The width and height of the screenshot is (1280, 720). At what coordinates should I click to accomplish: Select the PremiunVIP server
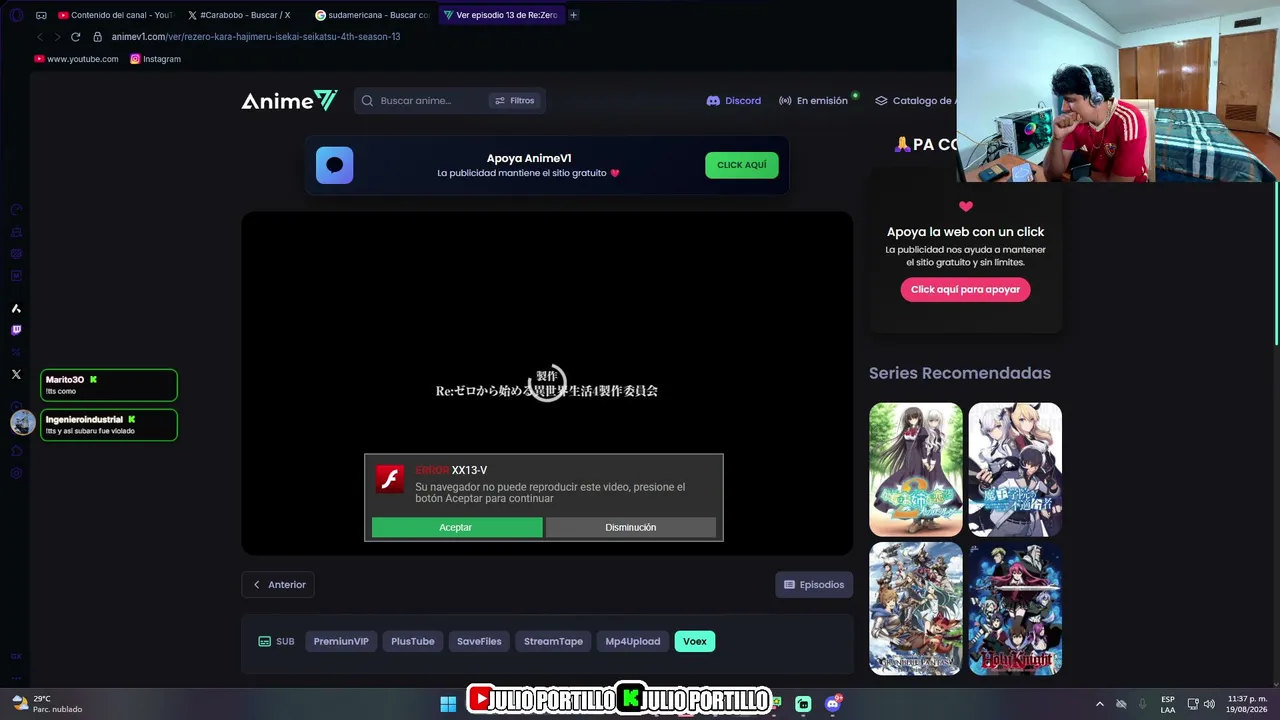[x=341, y=641]
